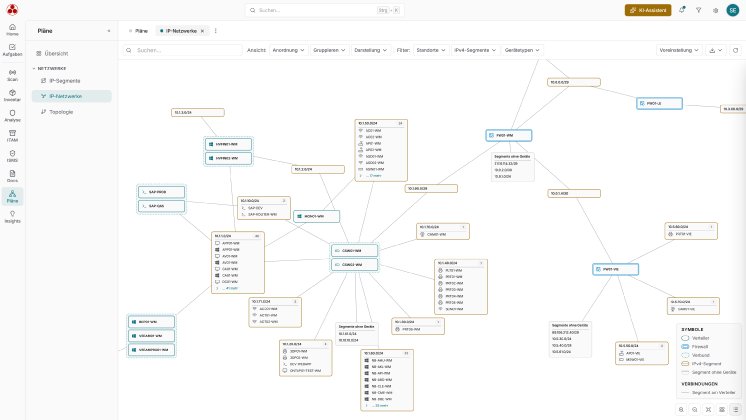
Task: Select the FW01-WM firewall node
Action: 509,136
